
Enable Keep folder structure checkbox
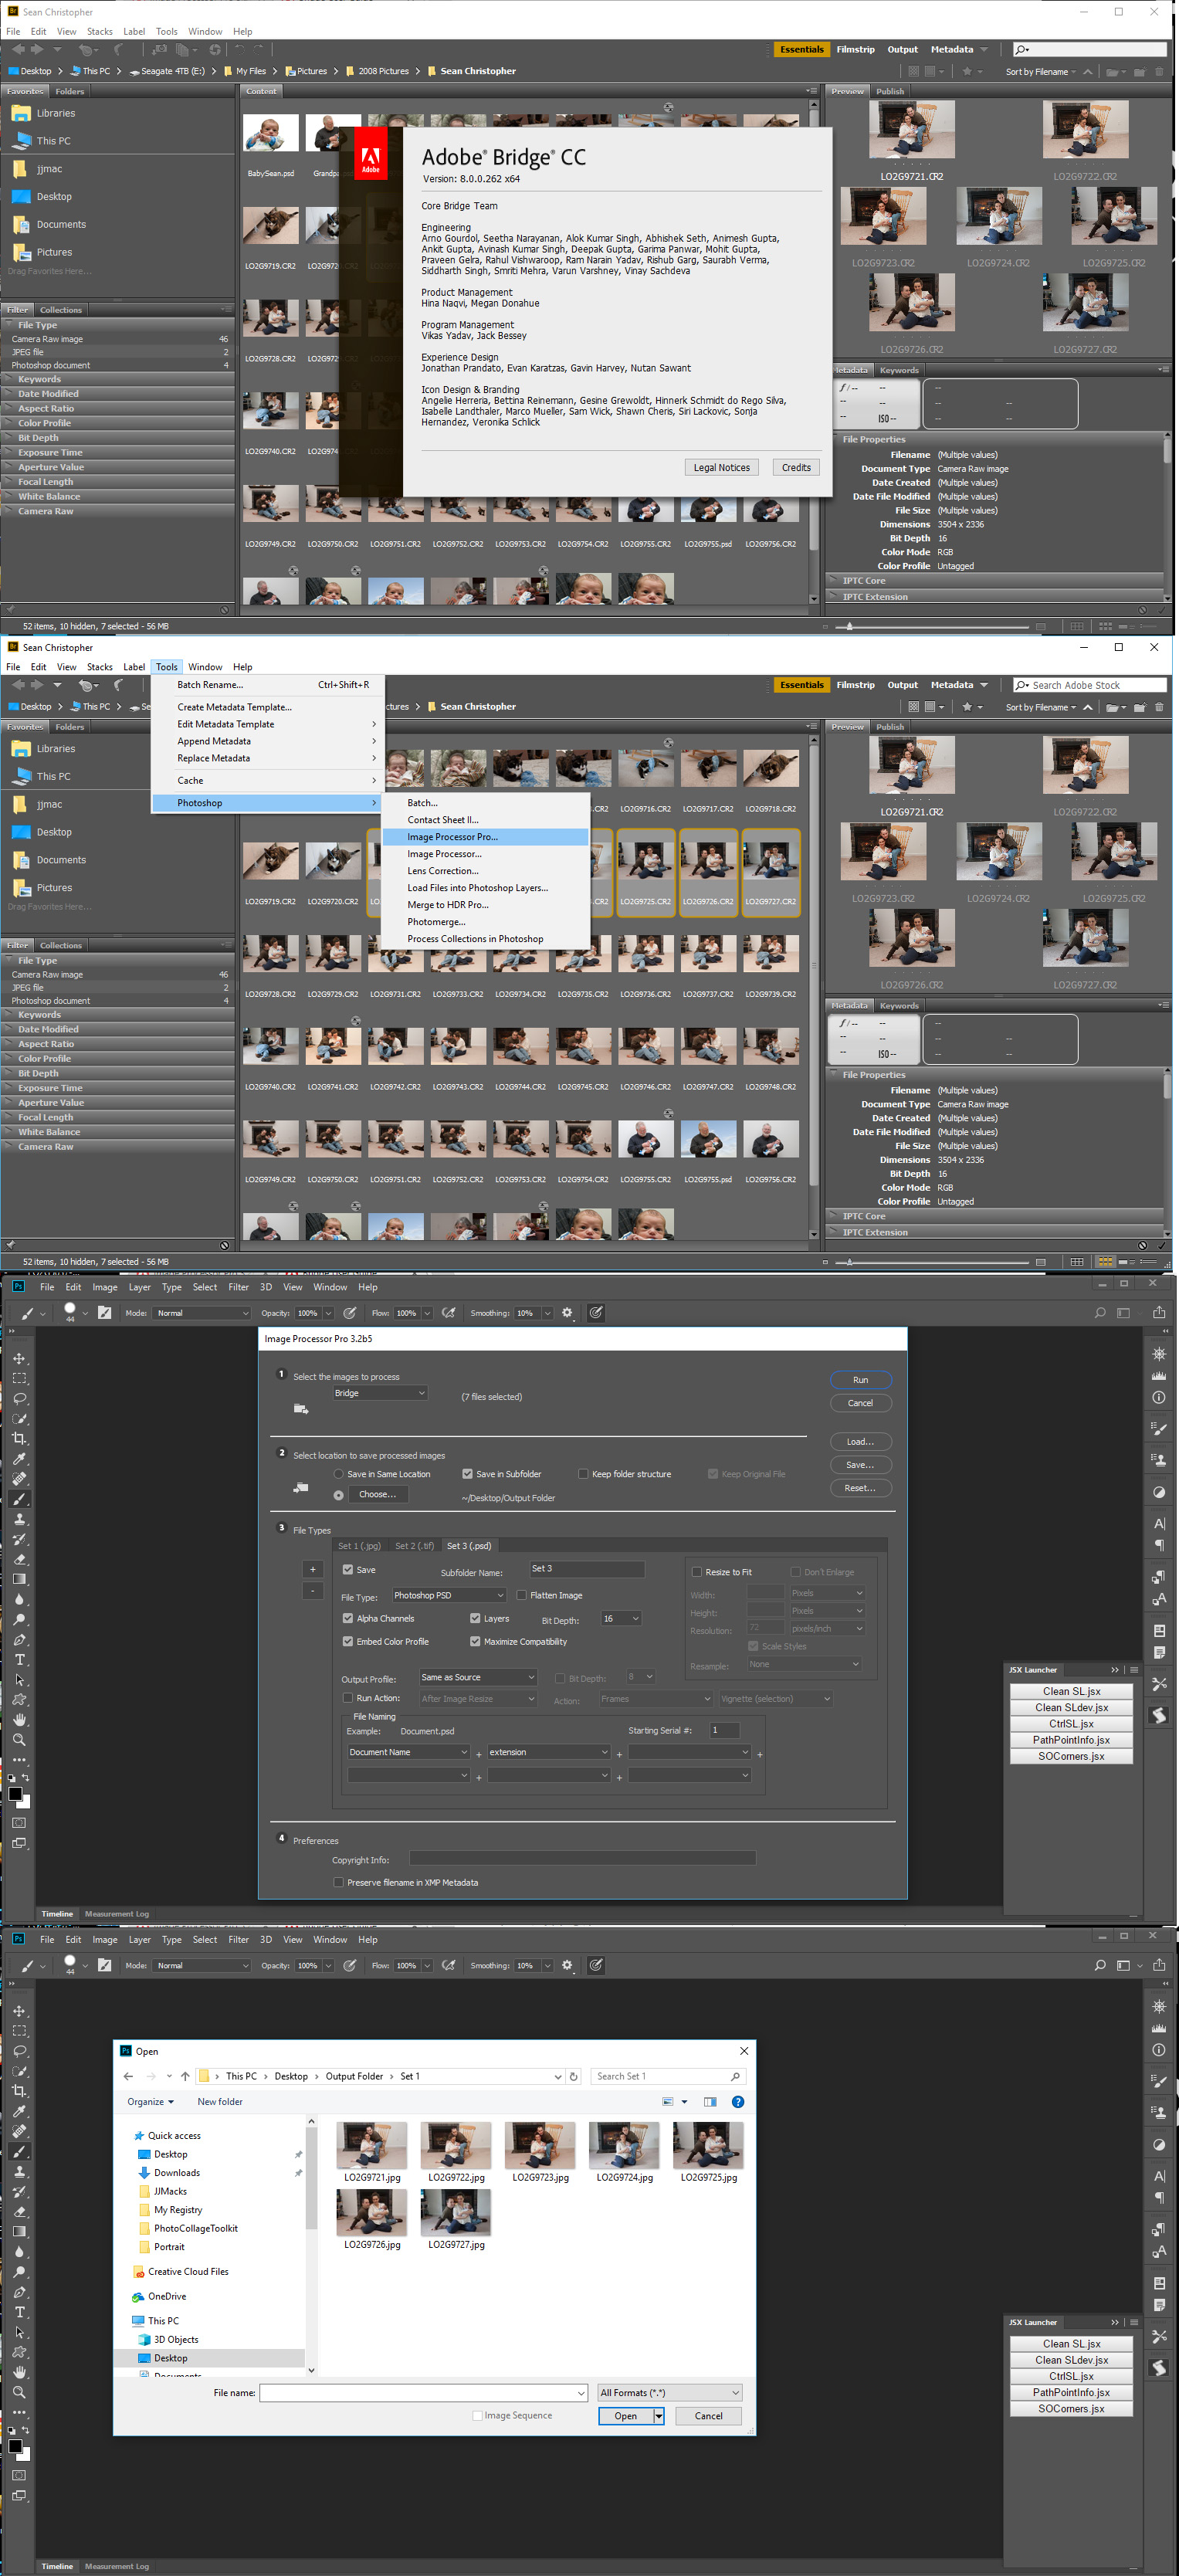pyautogui.click(x=583, y=1474)
